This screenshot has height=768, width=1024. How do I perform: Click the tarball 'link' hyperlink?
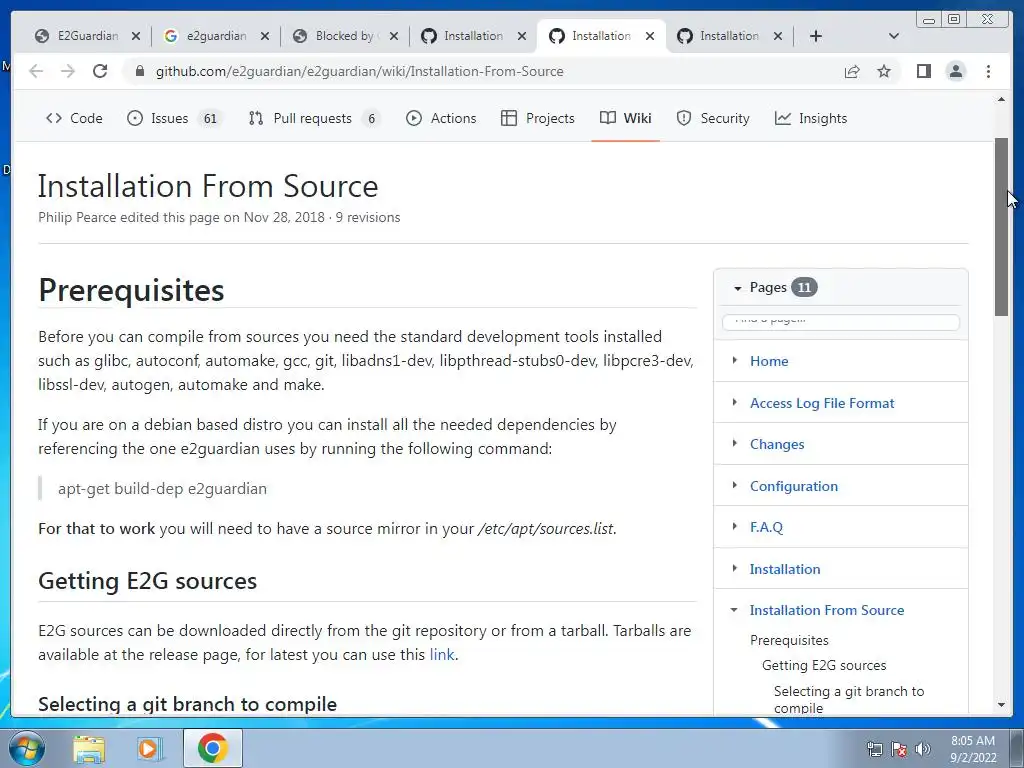442,654
